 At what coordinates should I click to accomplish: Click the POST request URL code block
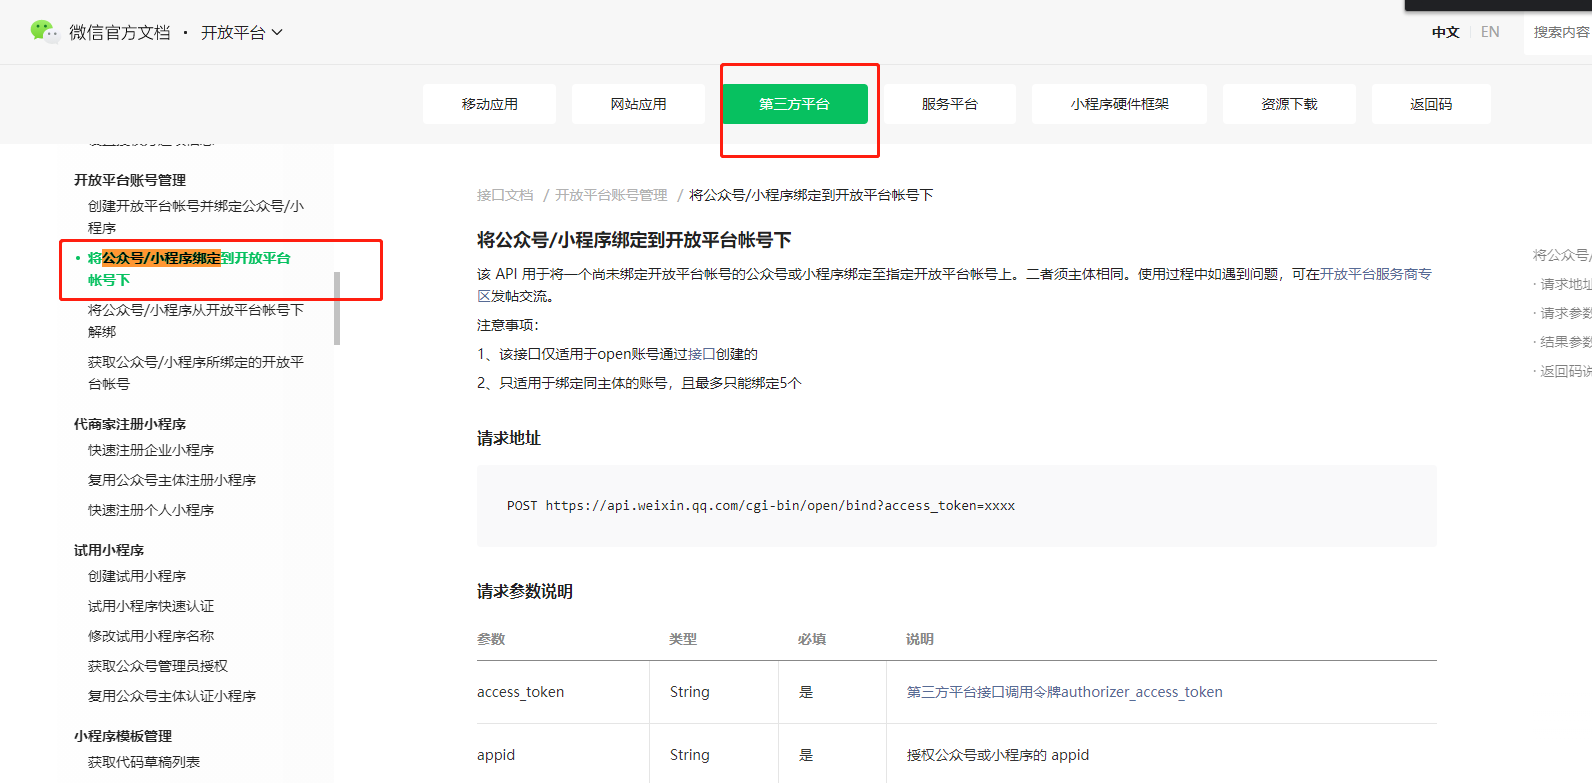coord(957,506)
